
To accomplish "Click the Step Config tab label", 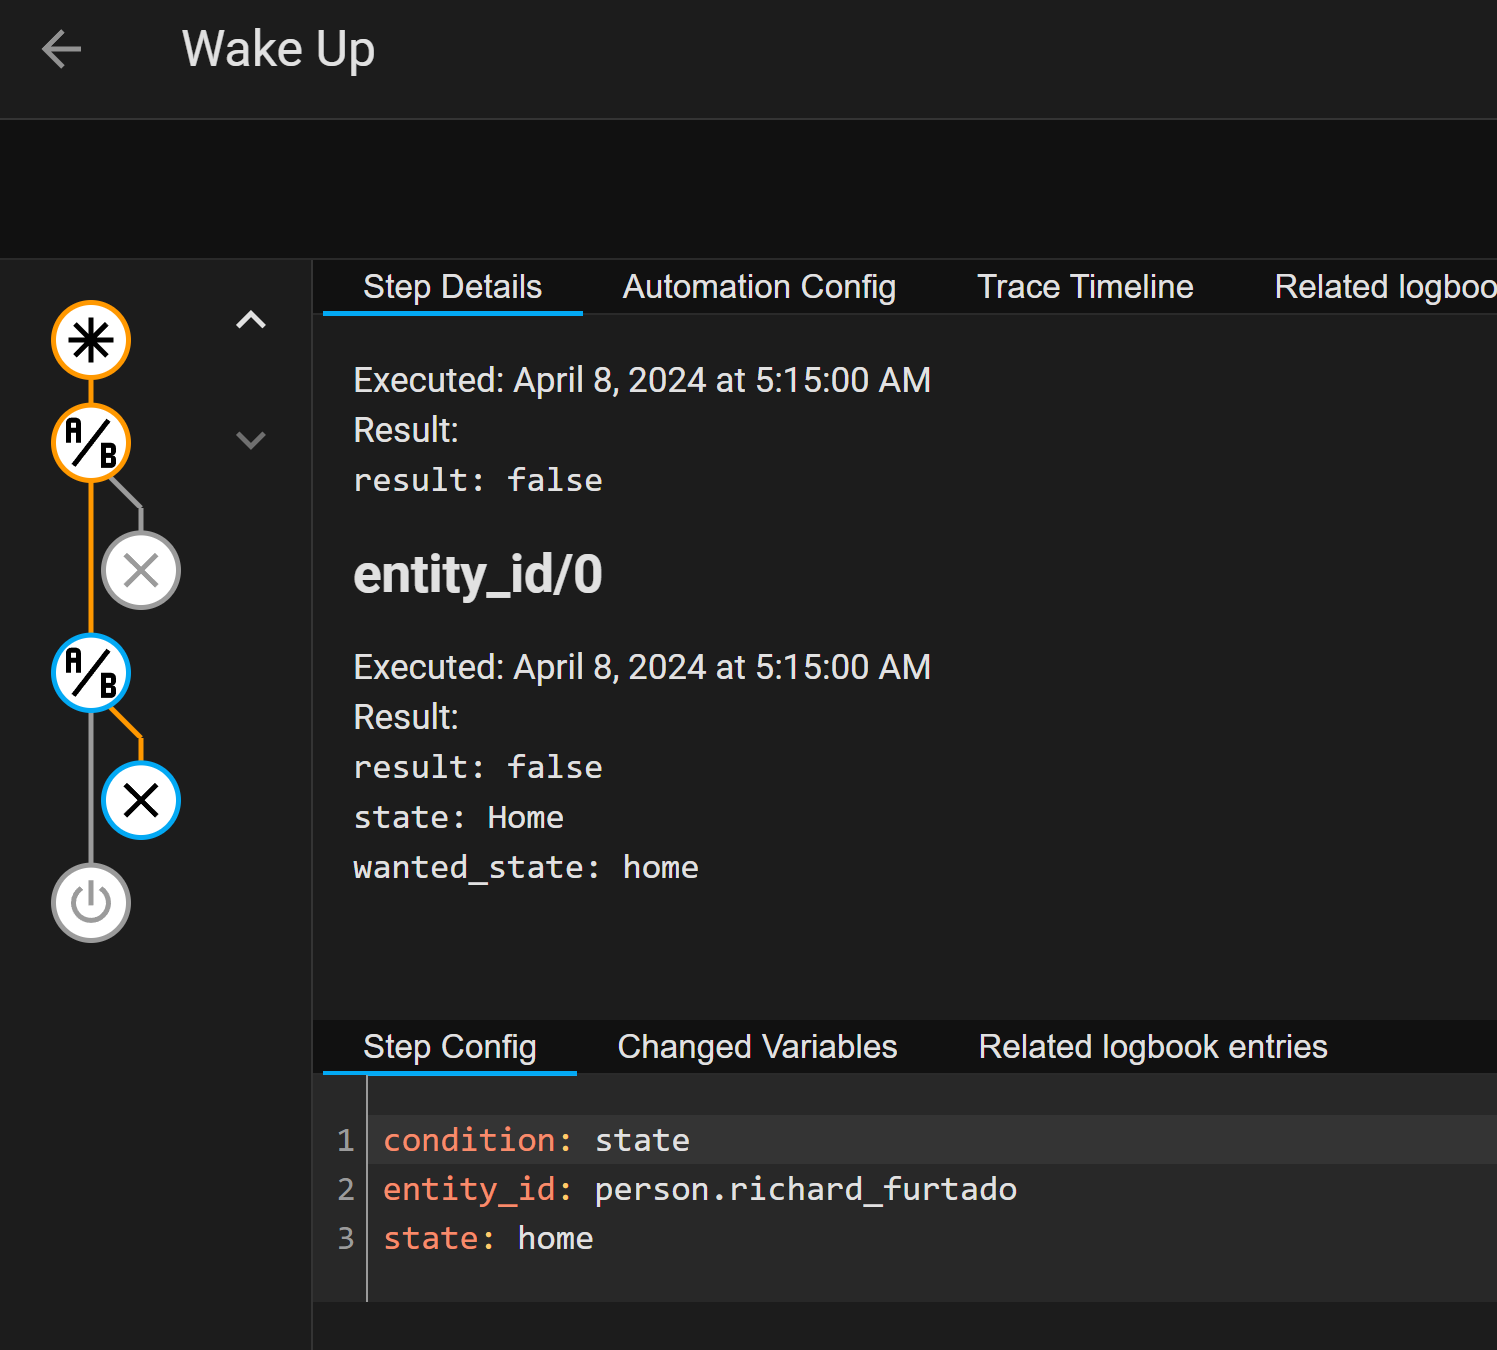I will coord(450,1046).
